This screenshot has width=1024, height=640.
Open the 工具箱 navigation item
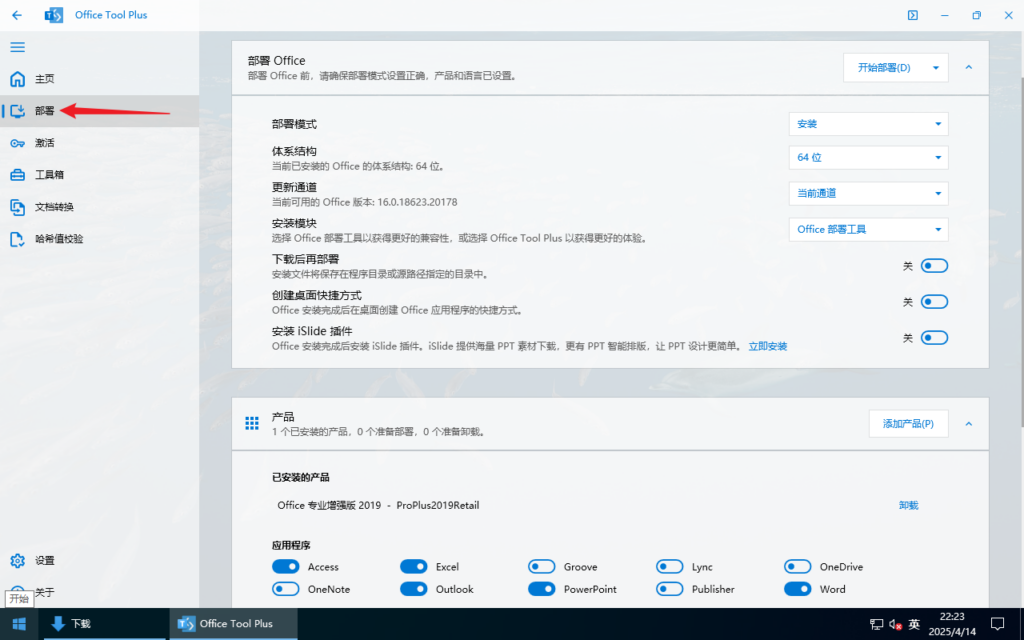pos(99,175)
